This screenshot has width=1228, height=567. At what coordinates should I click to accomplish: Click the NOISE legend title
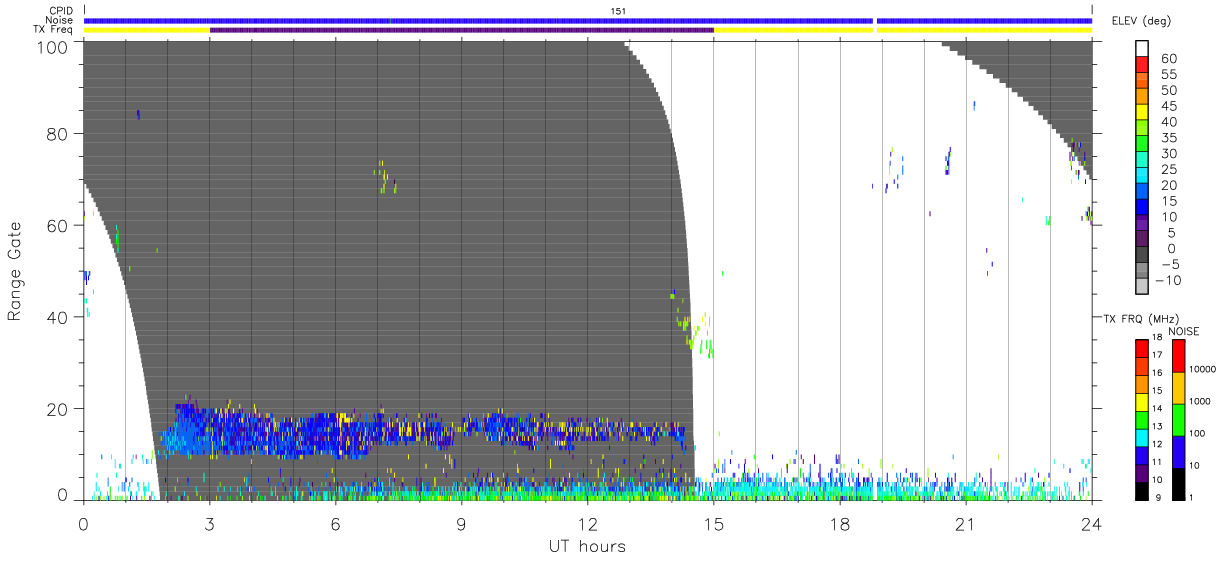pos(1183,331)
